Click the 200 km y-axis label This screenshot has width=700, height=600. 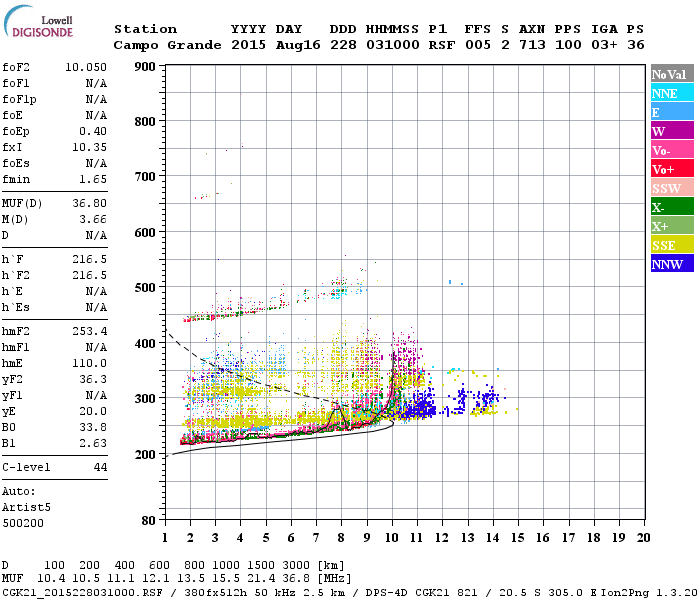[x=145, y=454]
